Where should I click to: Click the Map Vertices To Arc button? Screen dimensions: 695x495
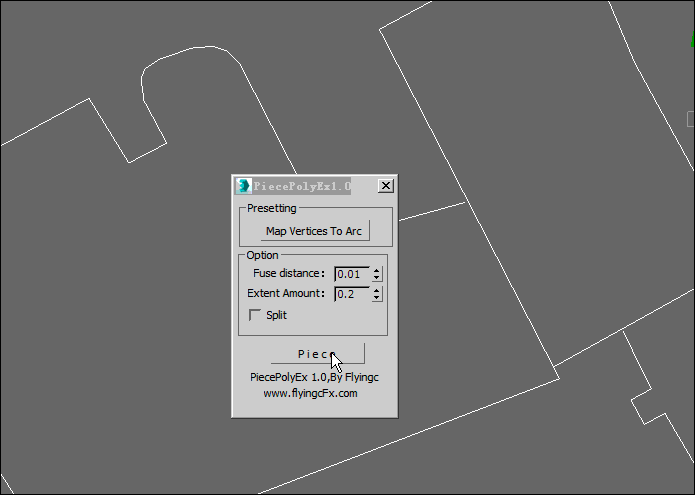pyautogui.click(x=315, y=231)
